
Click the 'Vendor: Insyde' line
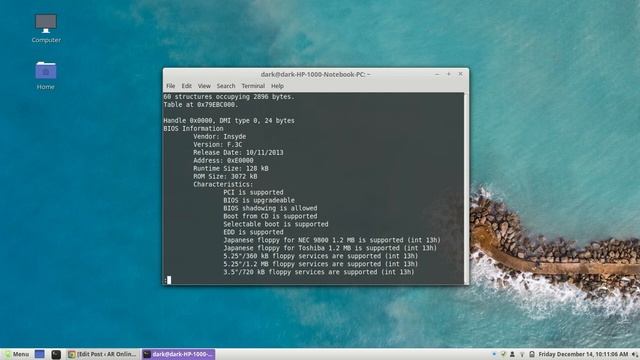coord(220,136)
